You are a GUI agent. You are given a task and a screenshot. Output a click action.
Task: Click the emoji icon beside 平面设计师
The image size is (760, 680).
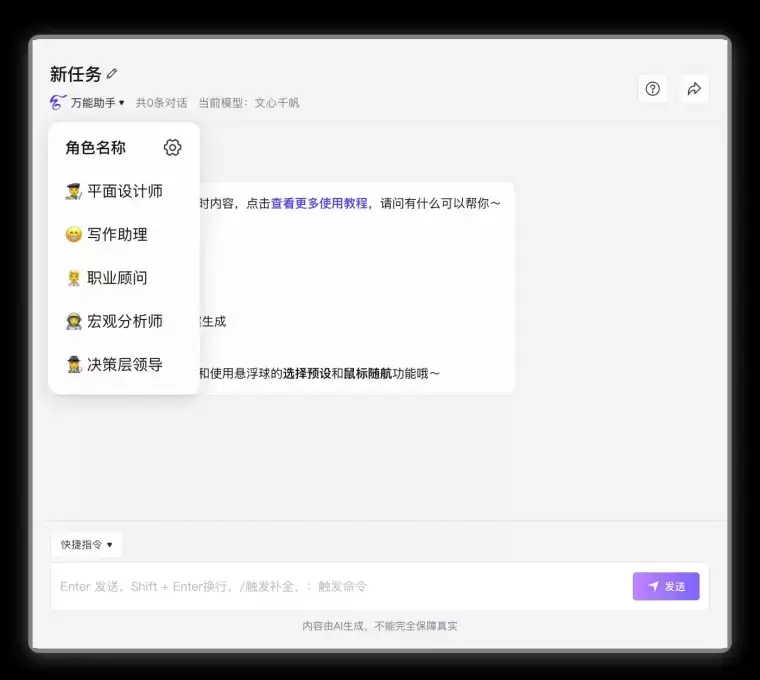[x=73, y=191]
